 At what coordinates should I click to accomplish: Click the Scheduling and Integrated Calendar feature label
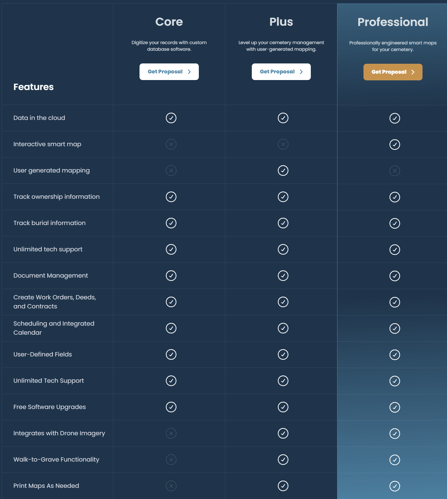[54, 328]
